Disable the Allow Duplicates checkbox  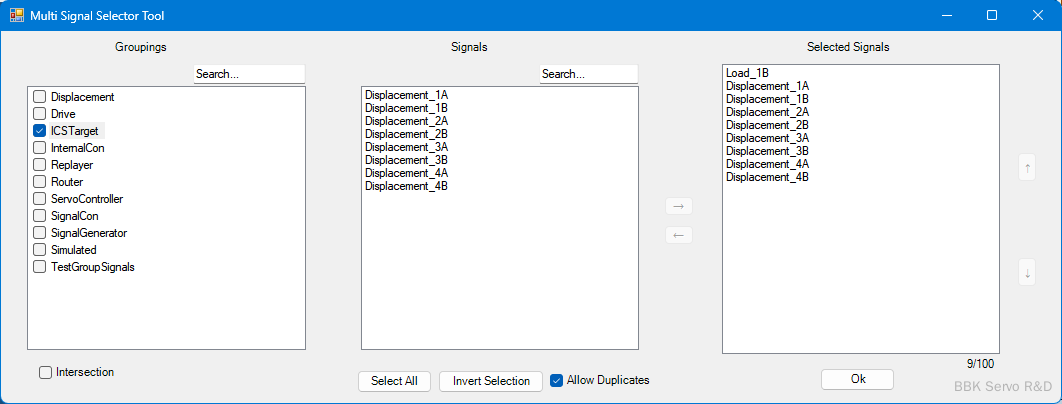coord(557,380)
